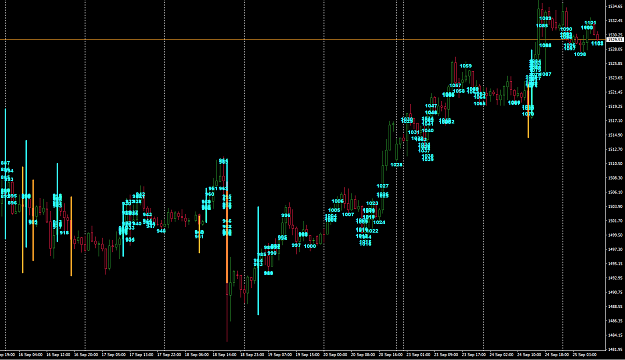This screenshot has width=625, height=360.
Task: Click the 1519.25 price axis label
Action: pos(616,106)
